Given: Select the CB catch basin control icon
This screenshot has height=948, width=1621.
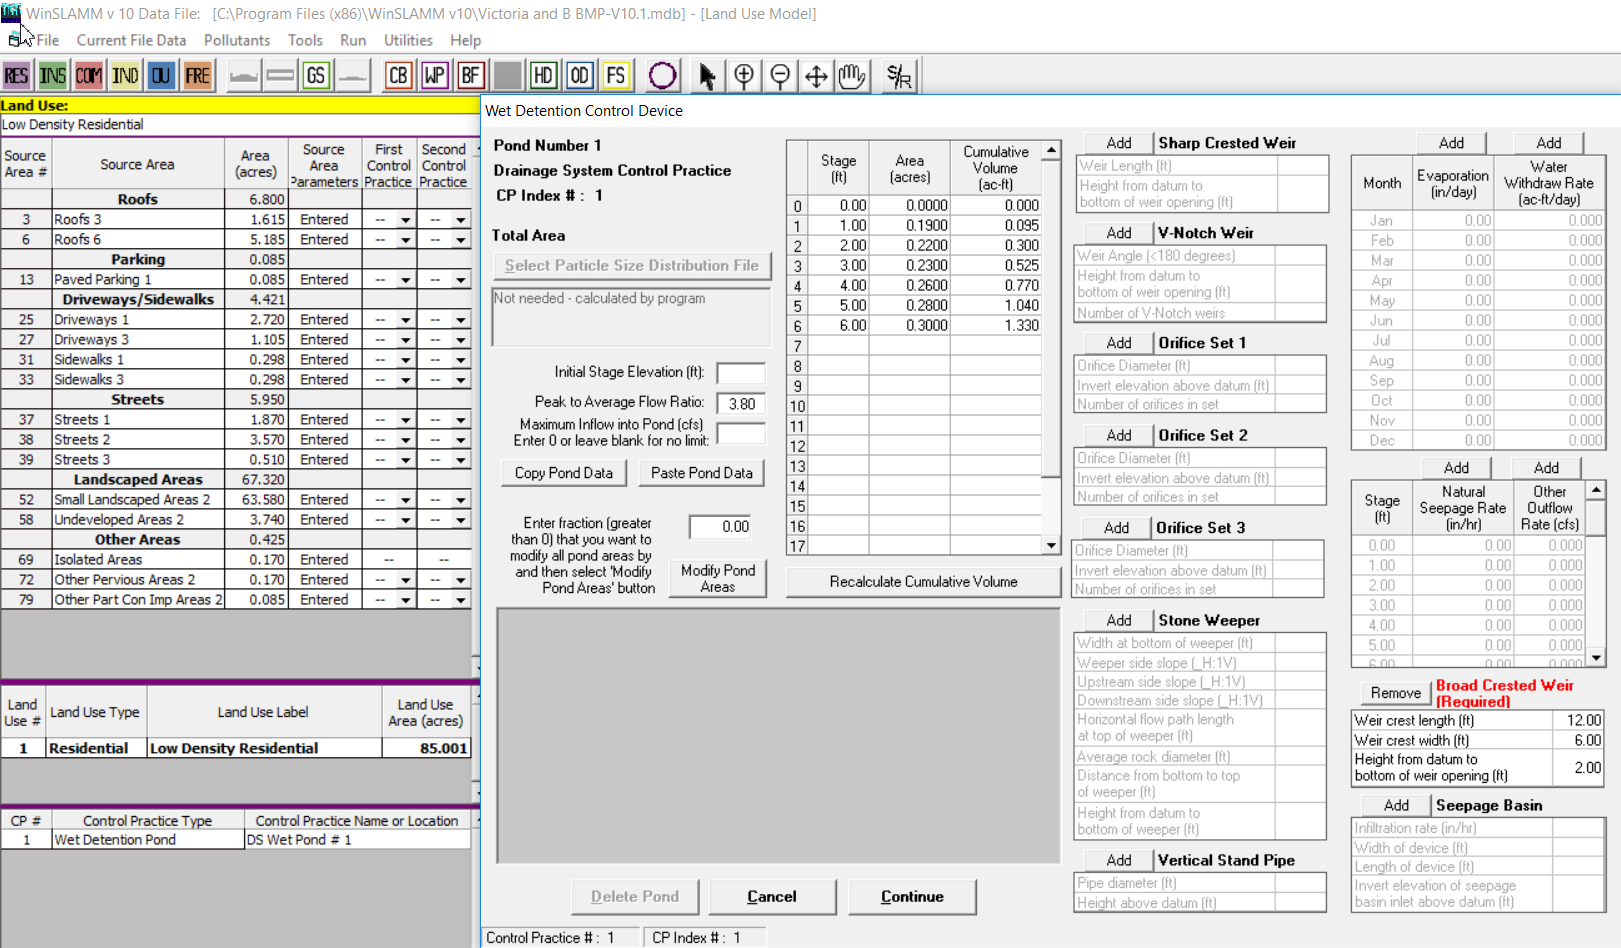Looking at the screenshot, I should pos(398,75).
